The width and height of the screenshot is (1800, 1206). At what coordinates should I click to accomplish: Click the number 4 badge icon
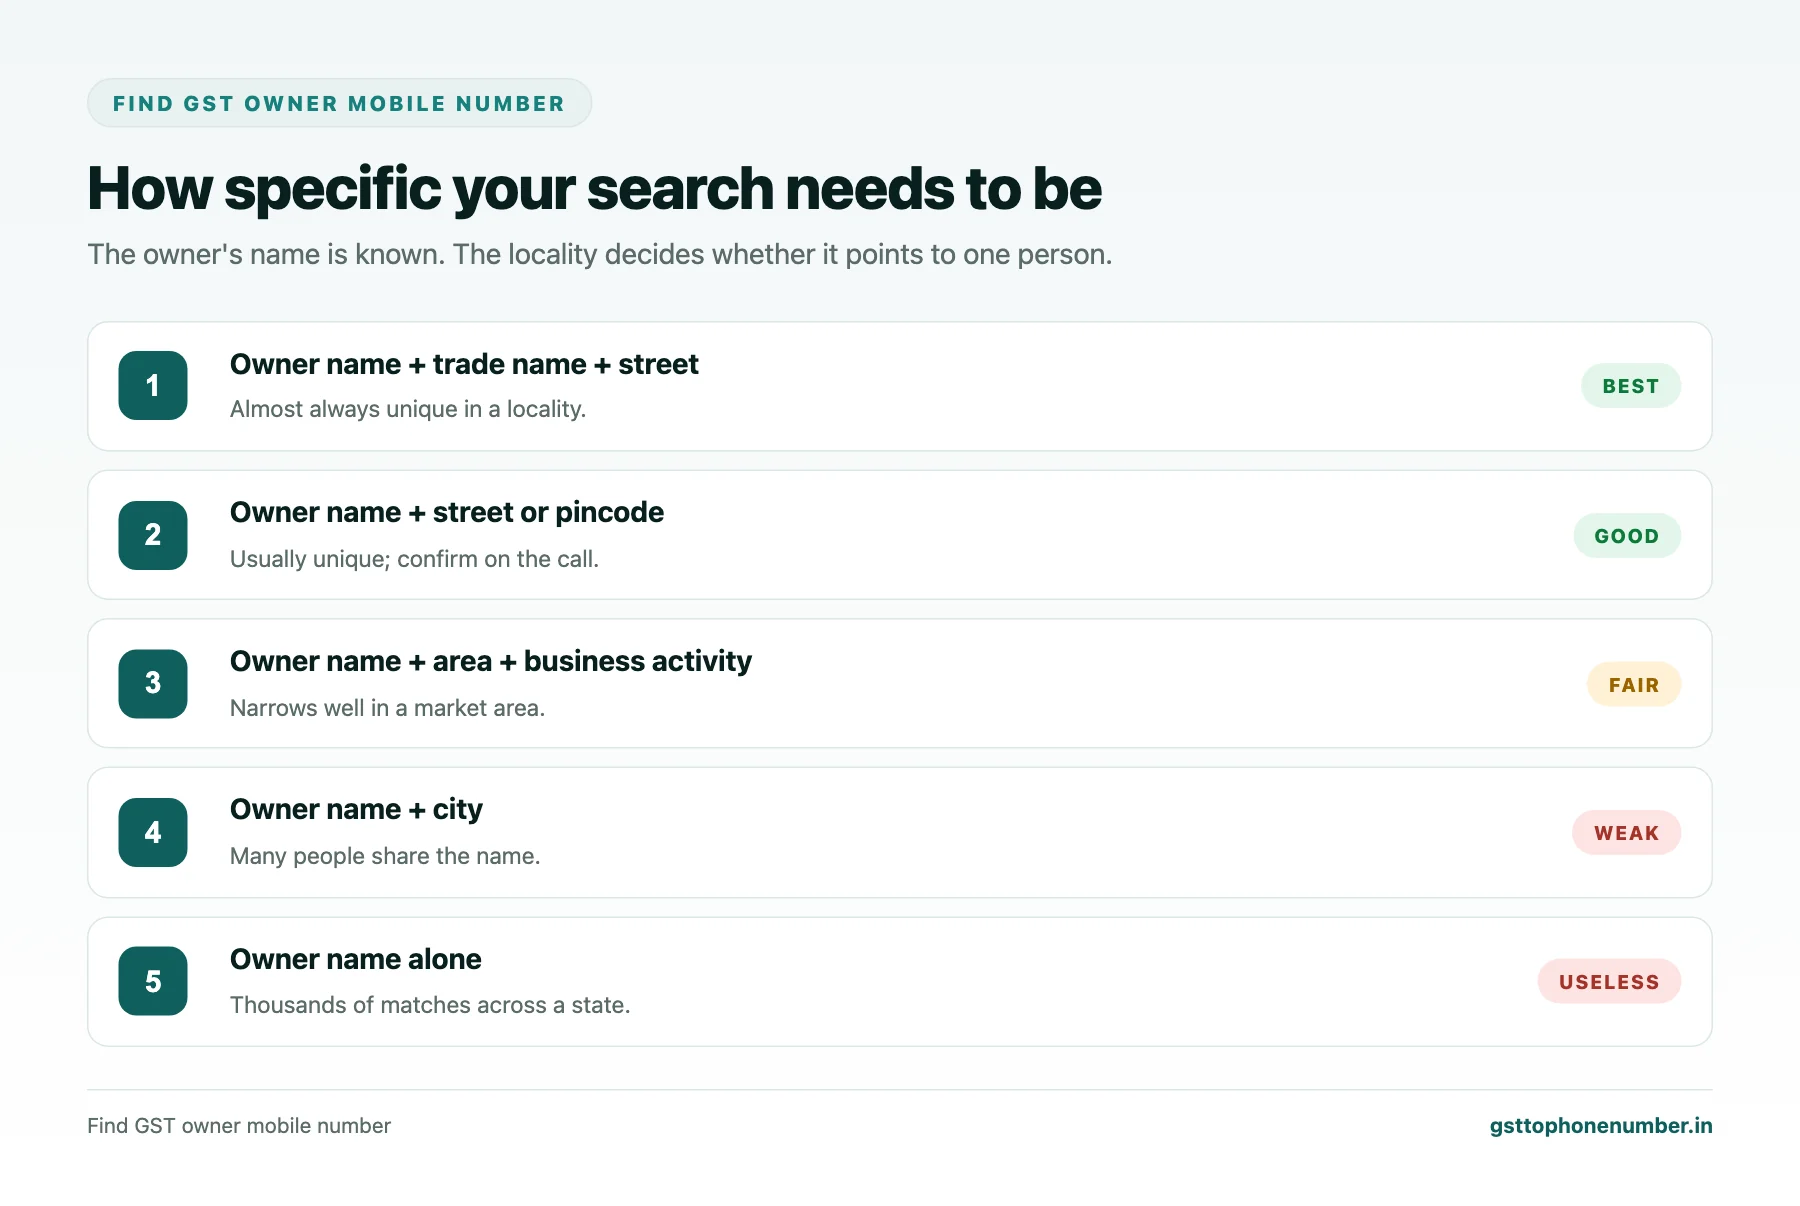coord(153,832)
